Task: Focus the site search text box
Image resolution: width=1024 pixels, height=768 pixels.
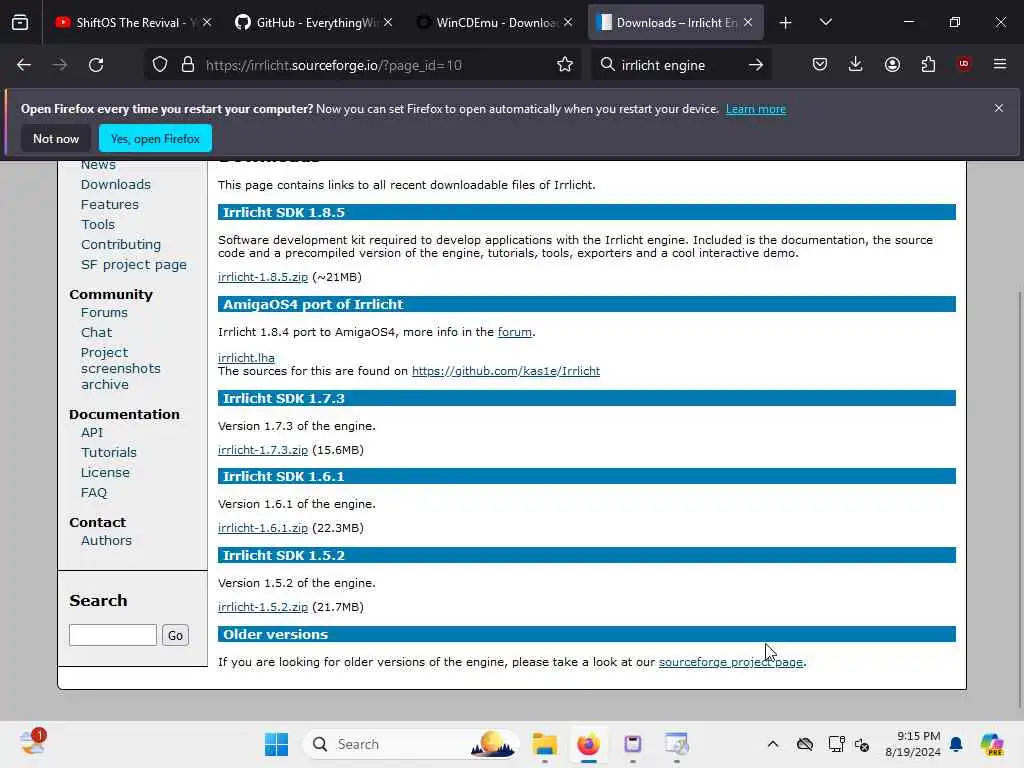Action: (x=112, y=635)
